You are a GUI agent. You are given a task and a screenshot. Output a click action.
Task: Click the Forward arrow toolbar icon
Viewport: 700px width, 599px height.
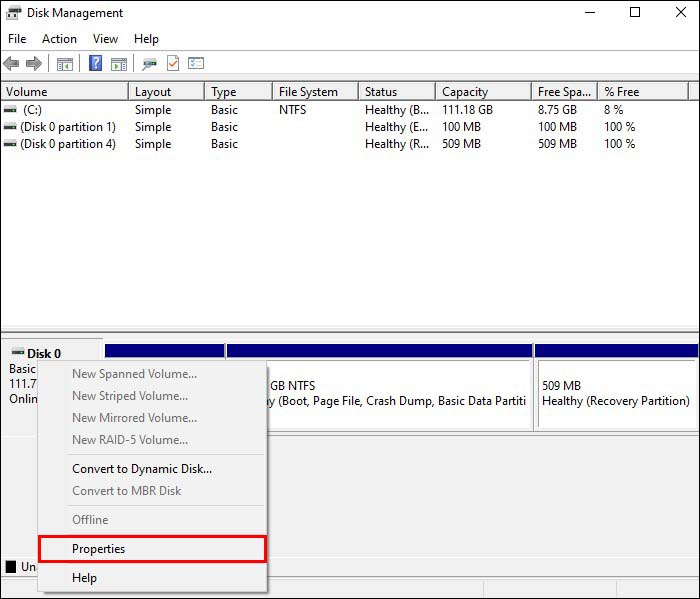[34, 64]
